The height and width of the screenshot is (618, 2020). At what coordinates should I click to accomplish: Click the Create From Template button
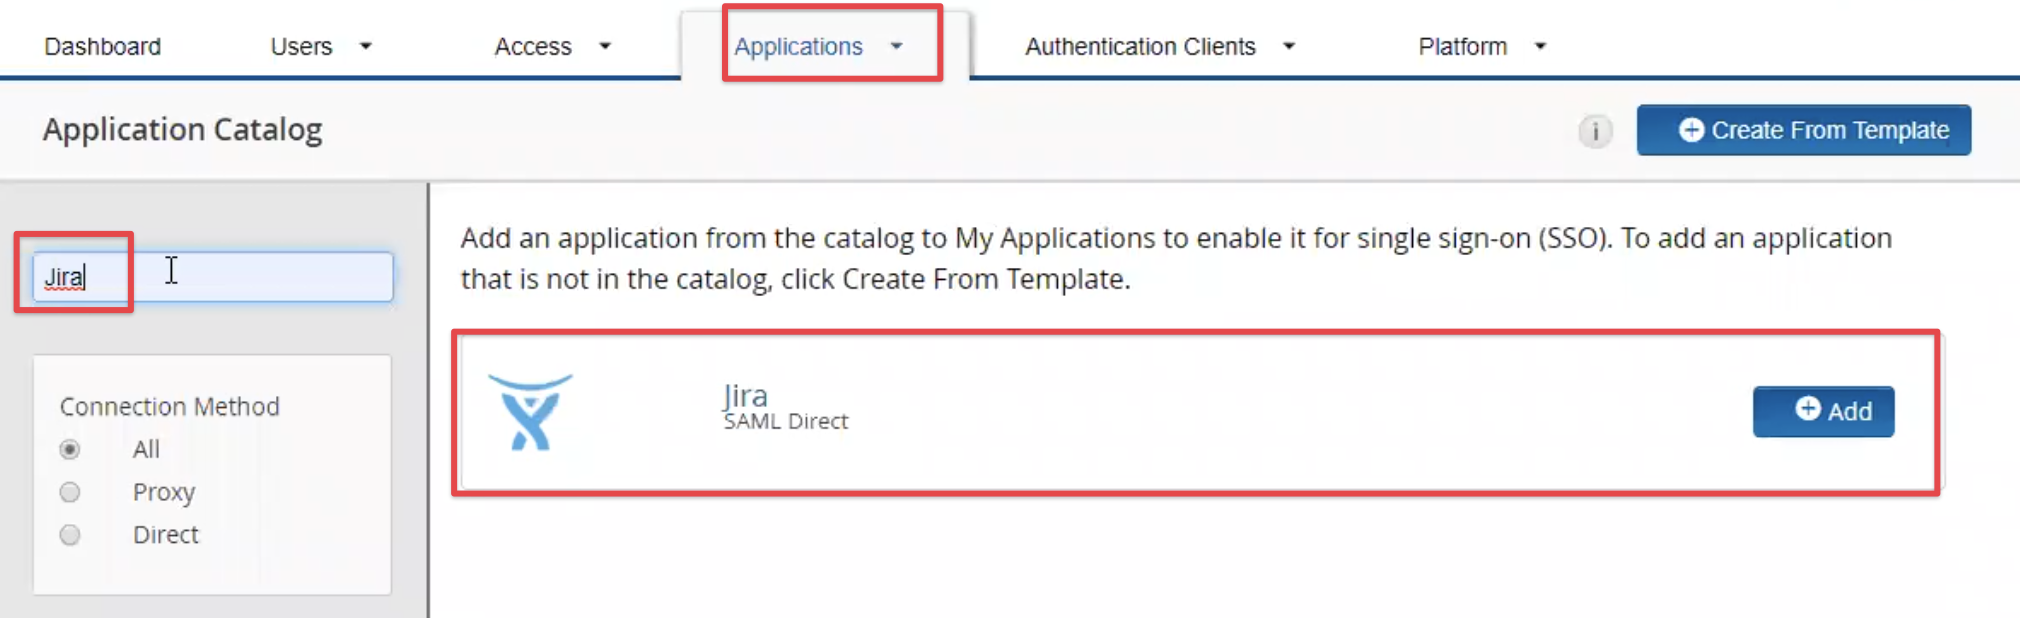1804,130
